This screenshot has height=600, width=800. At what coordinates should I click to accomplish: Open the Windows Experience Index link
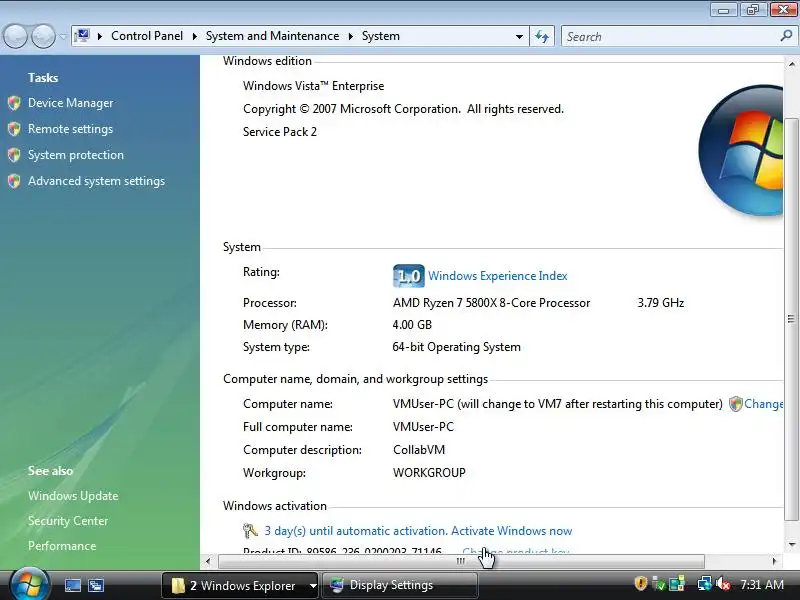point(497,276)
